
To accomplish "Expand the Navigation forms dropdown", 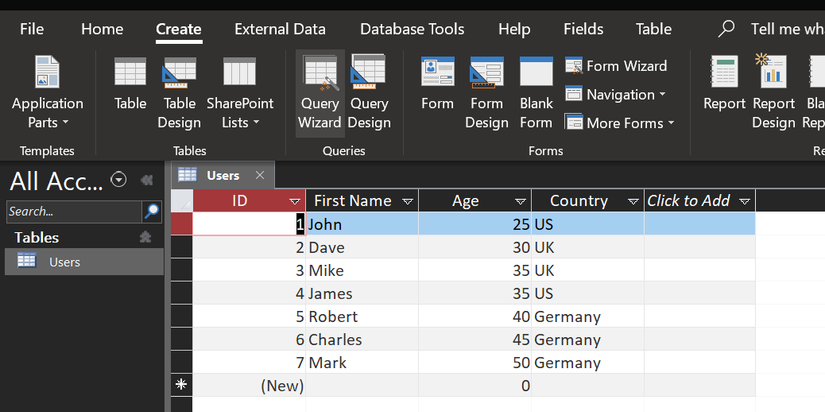I will coord(616,94).
